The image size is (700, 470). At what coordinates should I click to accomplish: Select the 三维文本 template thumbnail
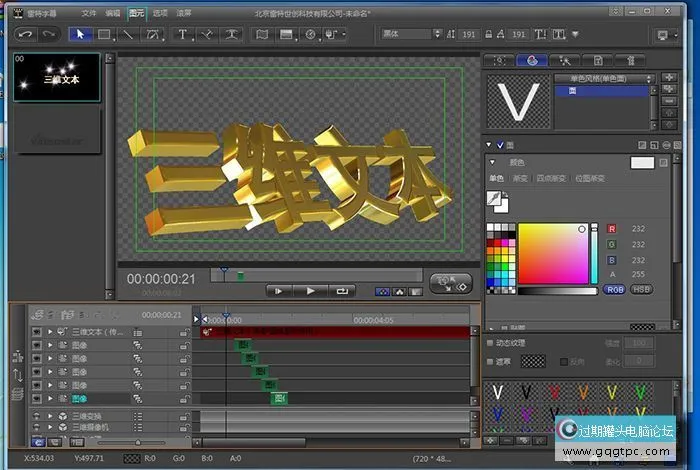click(x=55, y=77)
